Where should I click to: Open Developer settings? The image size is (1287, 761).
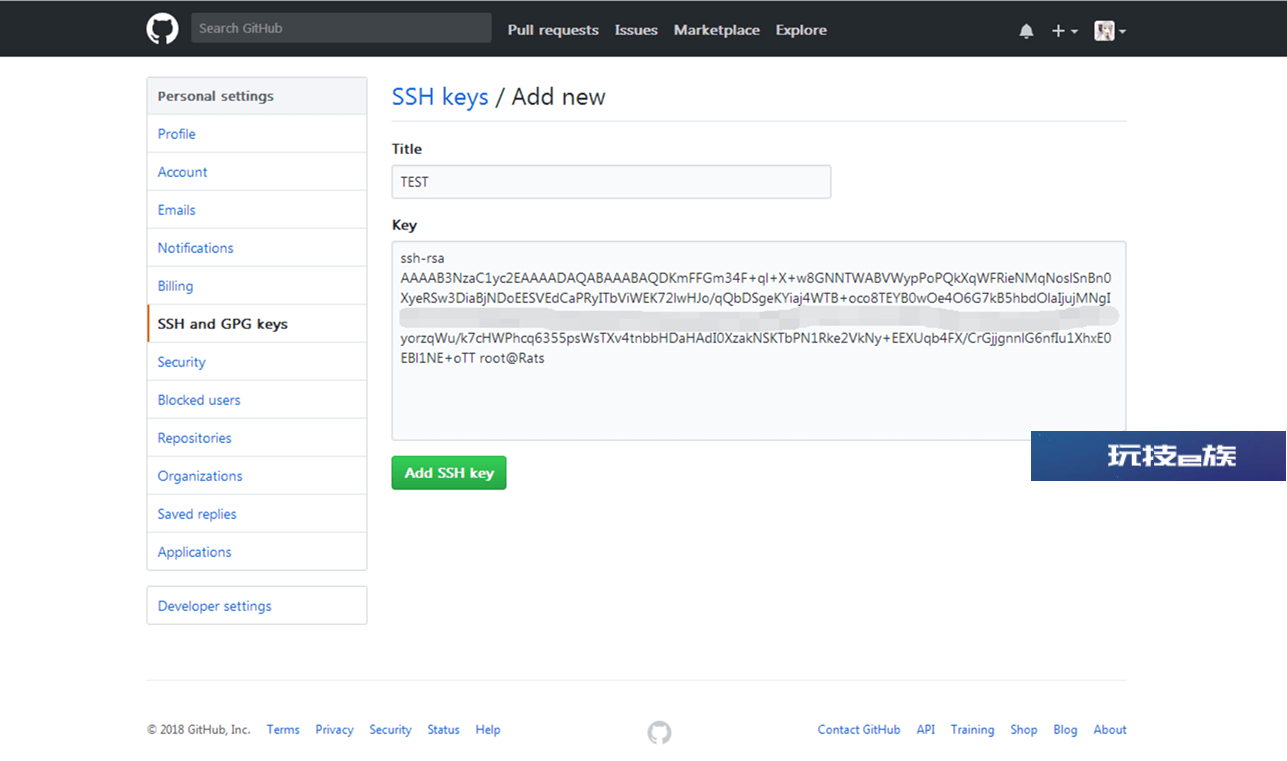click(x=257, y=606)
